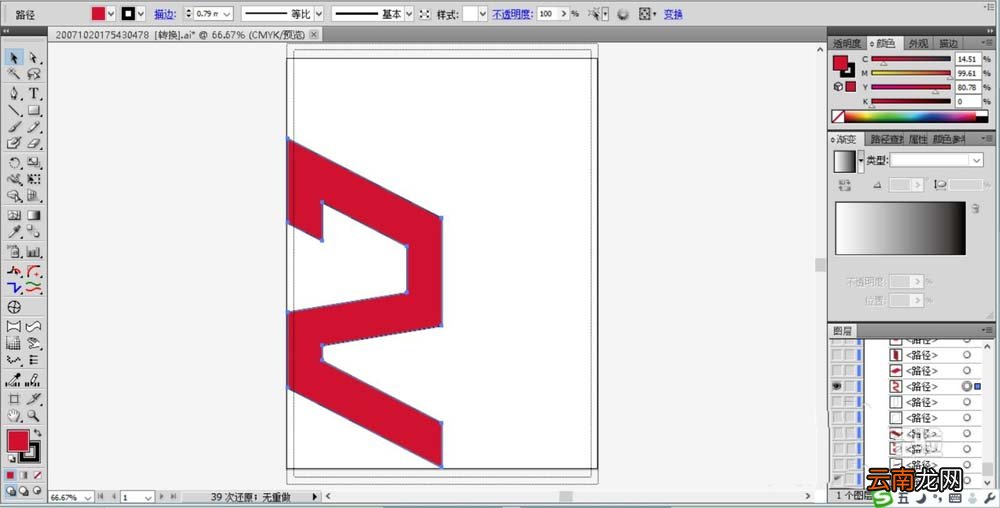This screenshot has height=508, width=1000.
Task: Enable Draw Behind mode
Action: click(x=24, y=491)
